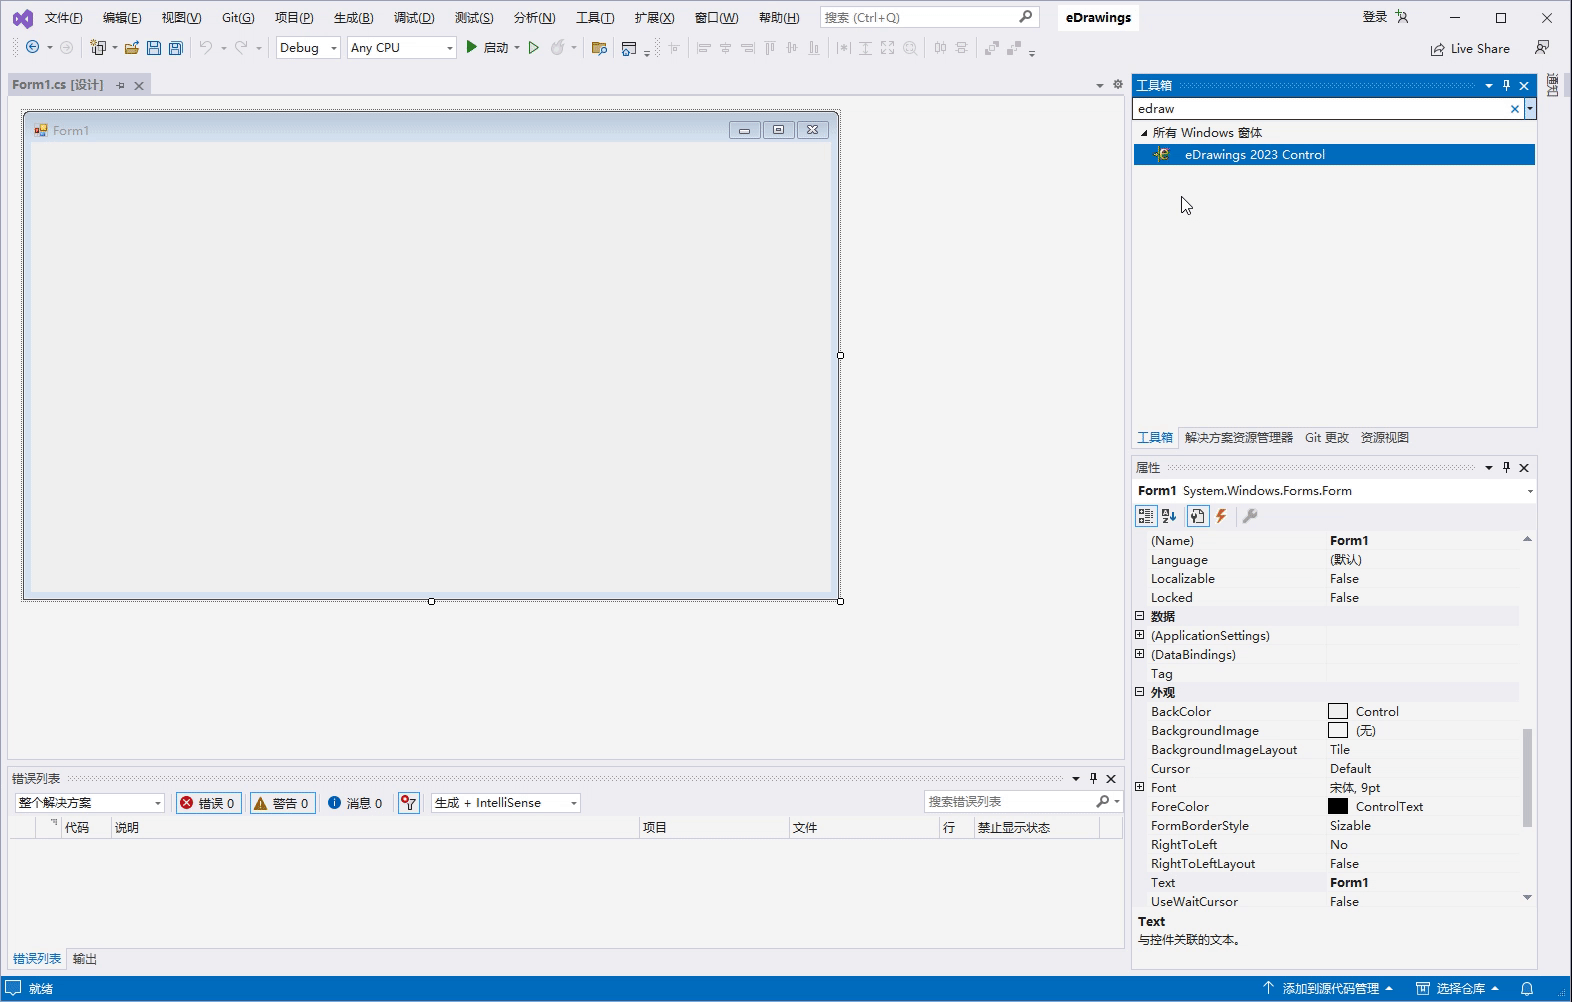
Task: Collapse the 数据 property category
Action: tap(1139, 616)
